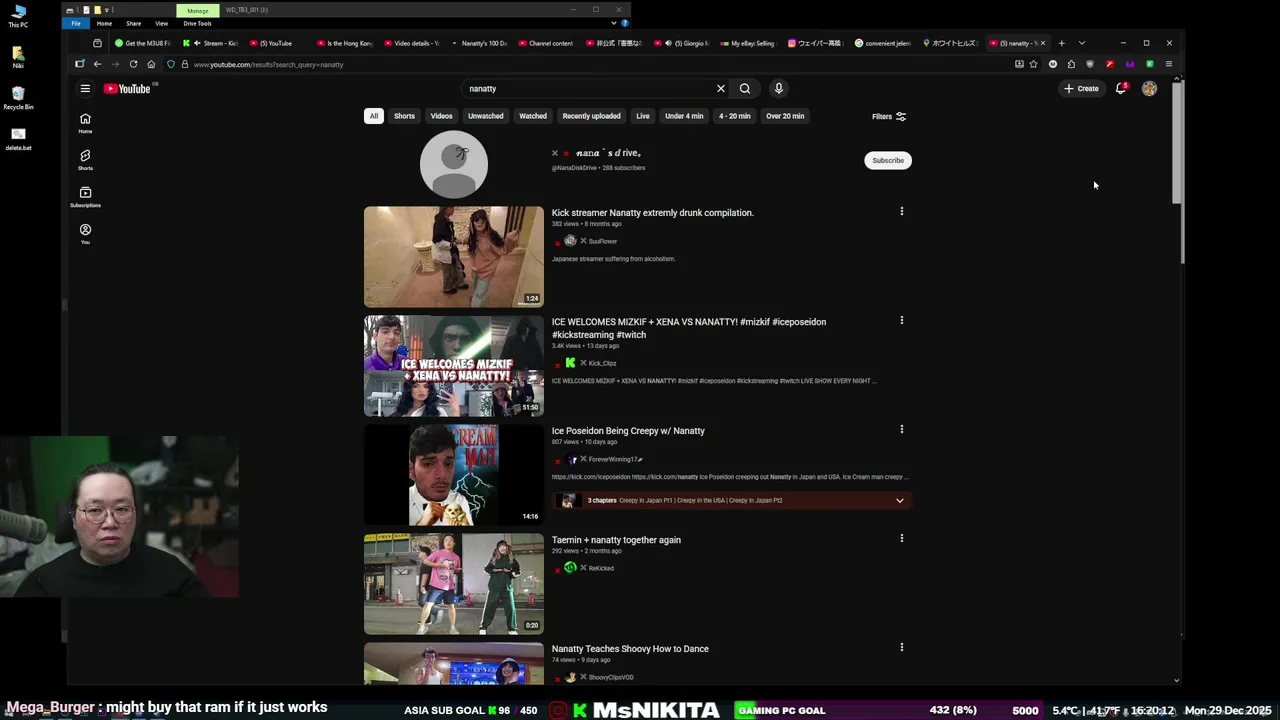Open the View tab in File Explorer
Viewport: 1280px width, 720px height.
(x=161, y=23)
